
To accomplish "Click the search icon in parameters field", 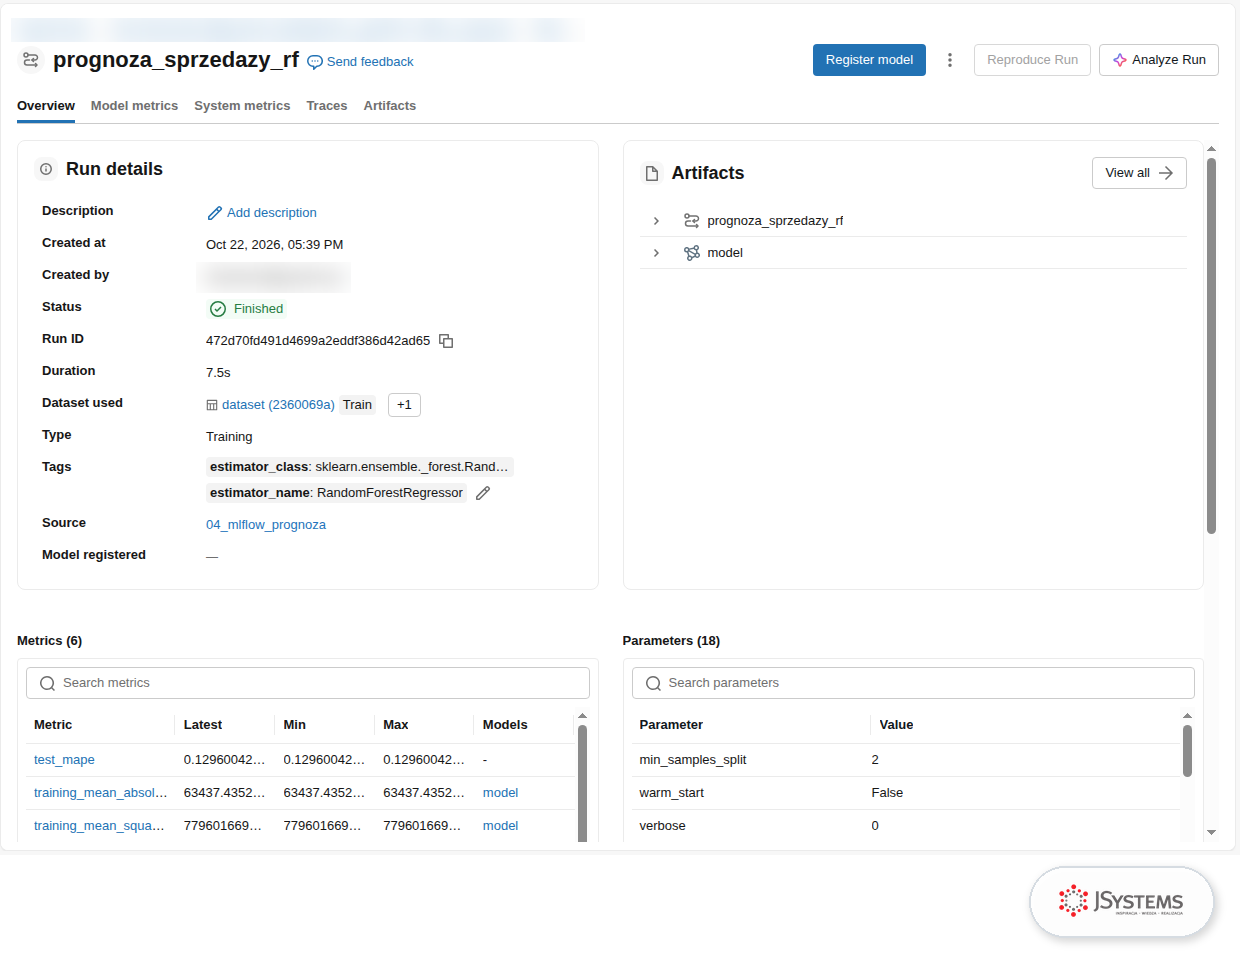I will tap(653, 683).
